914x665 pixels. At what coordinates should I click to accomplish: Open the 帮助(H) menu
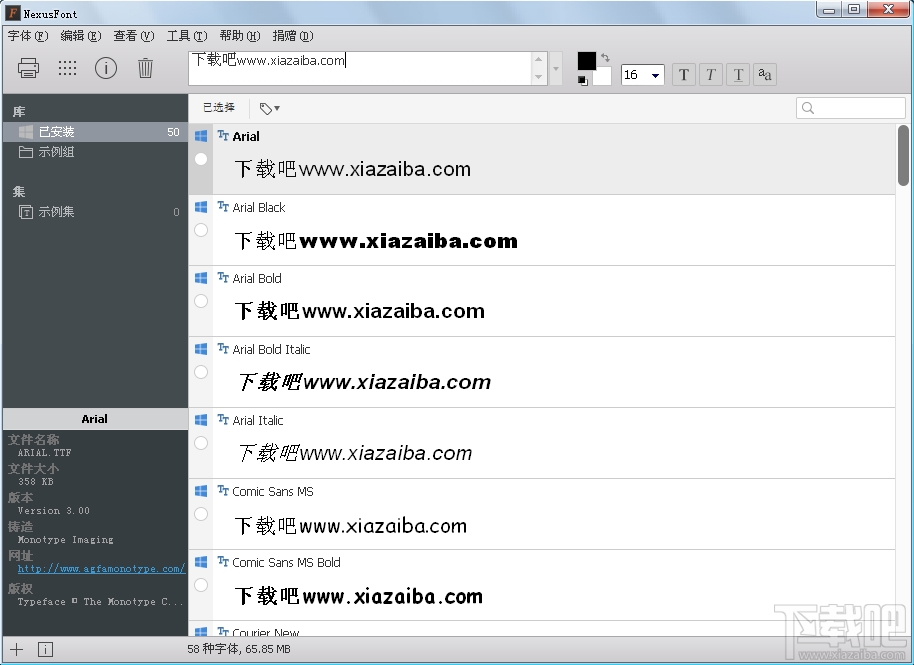pos(240,36)
